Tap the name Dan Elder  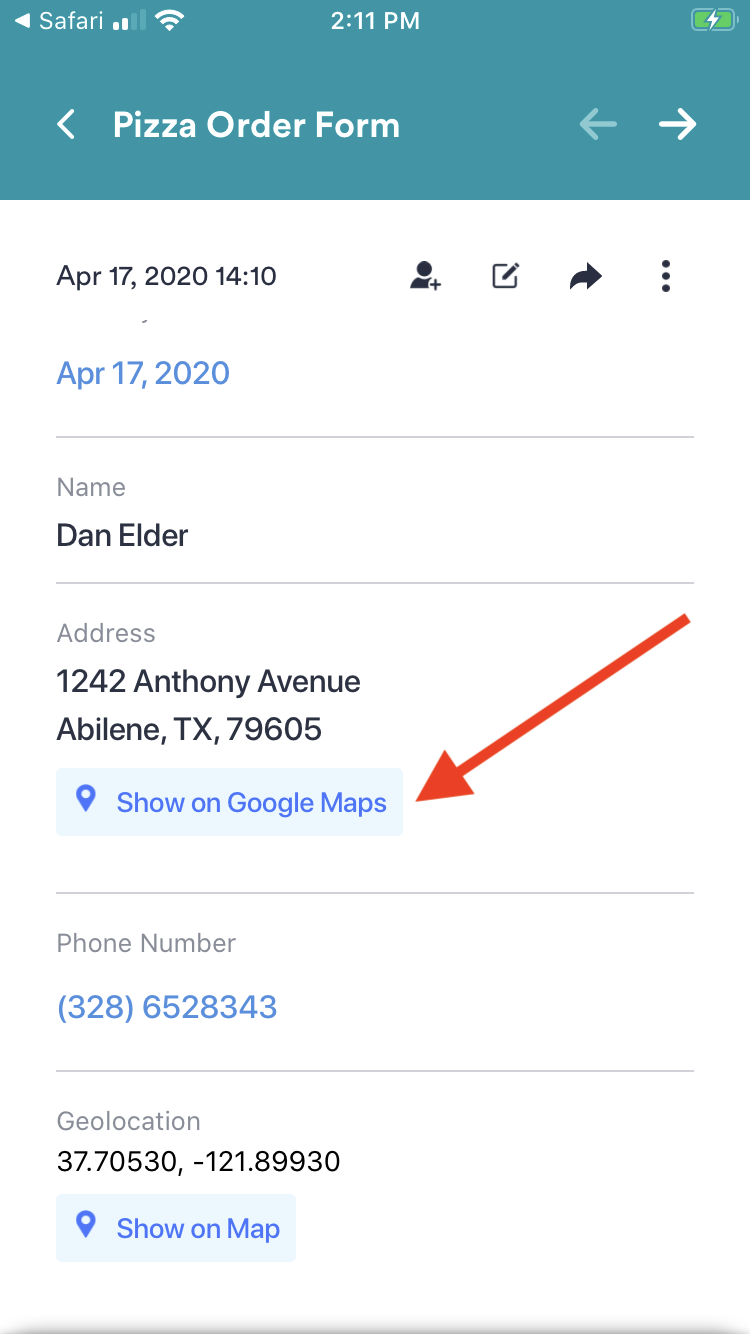[122, 536]
